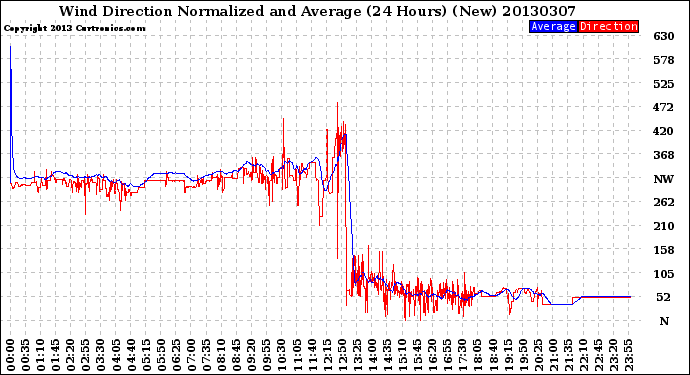Viewport: 690px width, 375px height.
Task: Click the 105 y-axis label
Action: 664,274
